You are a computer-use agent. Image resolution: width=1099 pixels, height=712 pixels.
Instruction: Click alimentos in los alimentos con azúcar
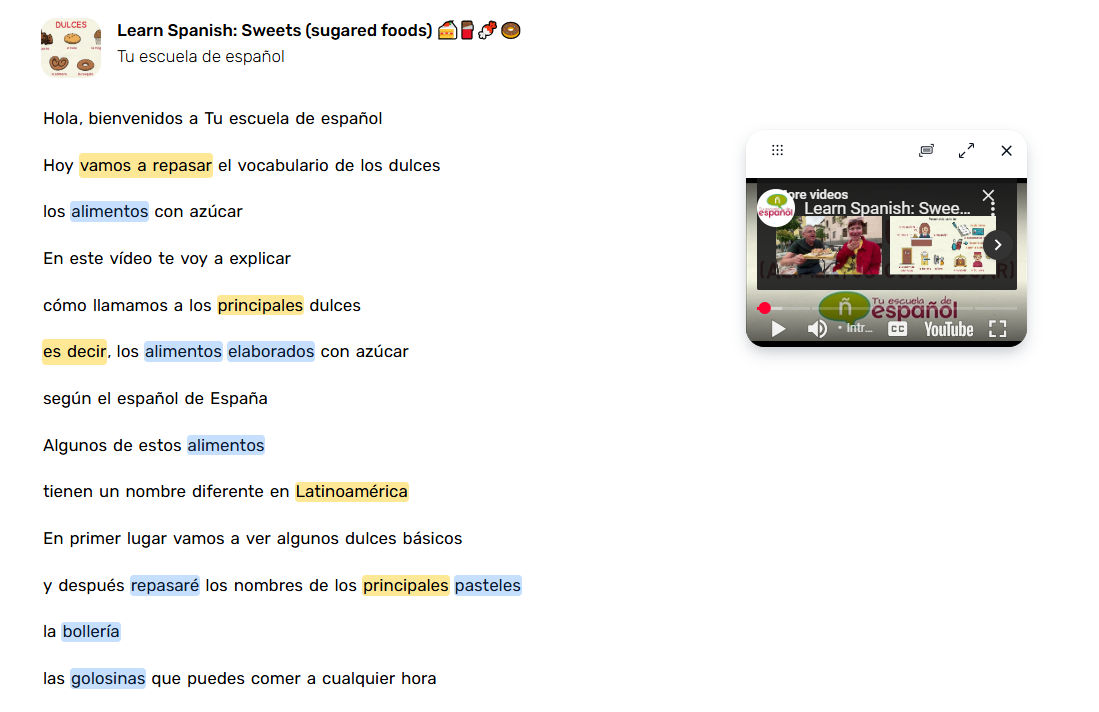(x=109, y=212)
